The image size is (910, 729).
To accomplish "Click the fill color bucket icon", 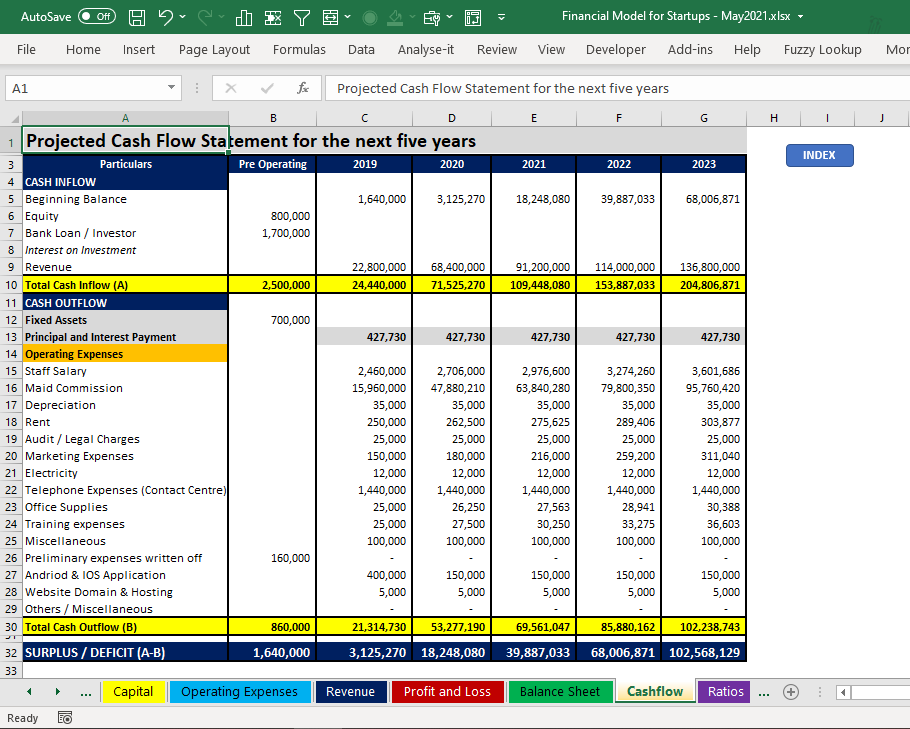I will tap(395, 17).
